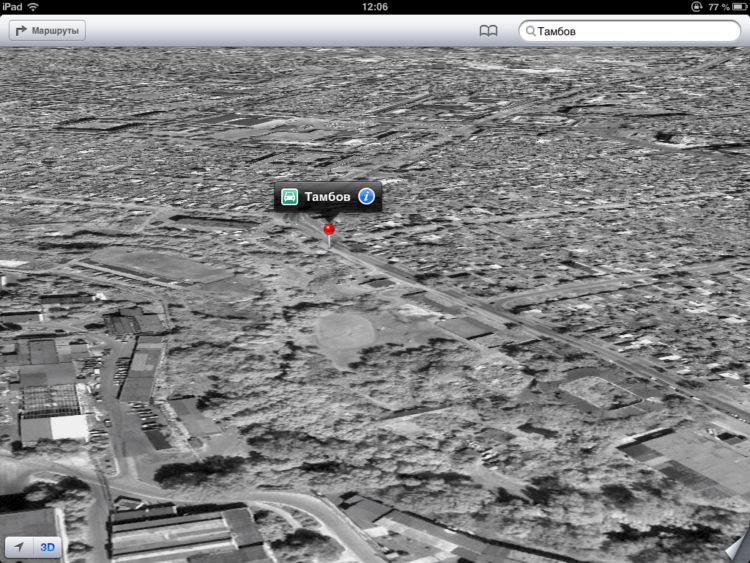The width and height of the screenshot is (750, 563).
Task: Toggle the 3D view button
Action: tap(47, 547)
